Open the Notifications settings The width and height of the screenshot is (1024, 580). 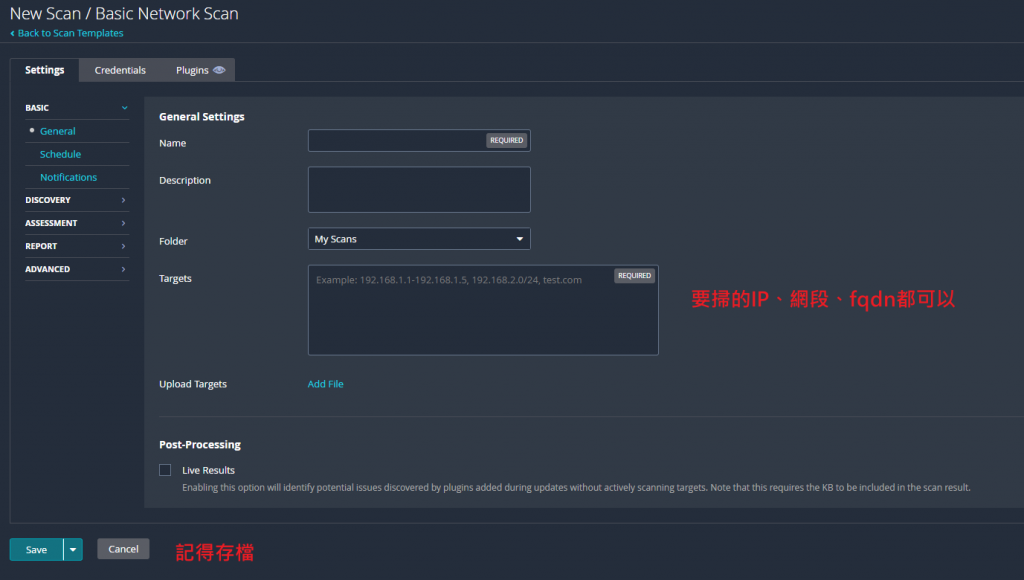(68, 177)
